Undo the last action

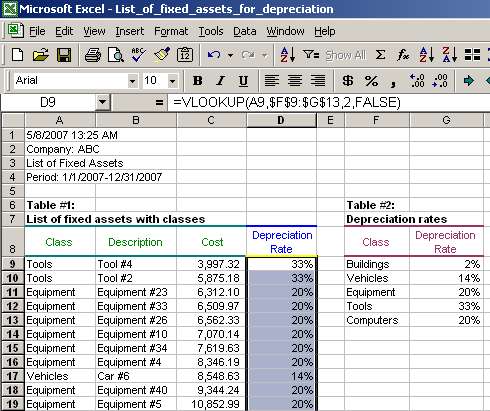click(x=214, y=55)
